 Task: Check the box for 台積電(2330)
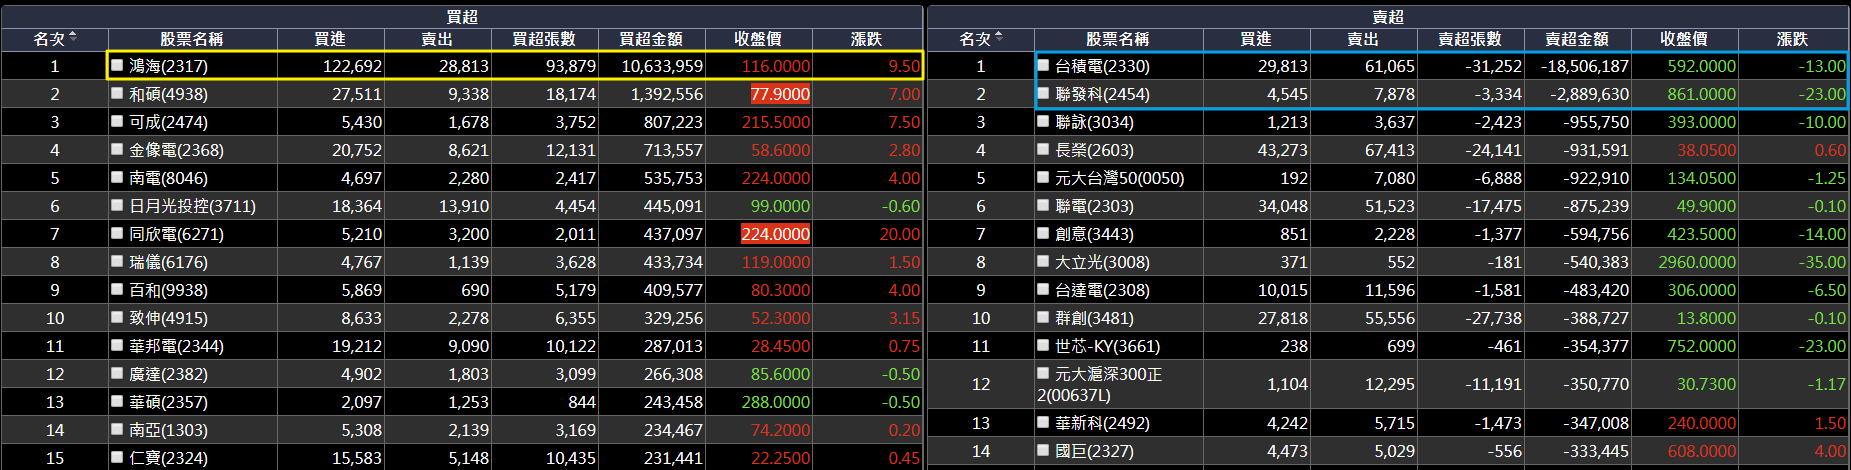1043,65
